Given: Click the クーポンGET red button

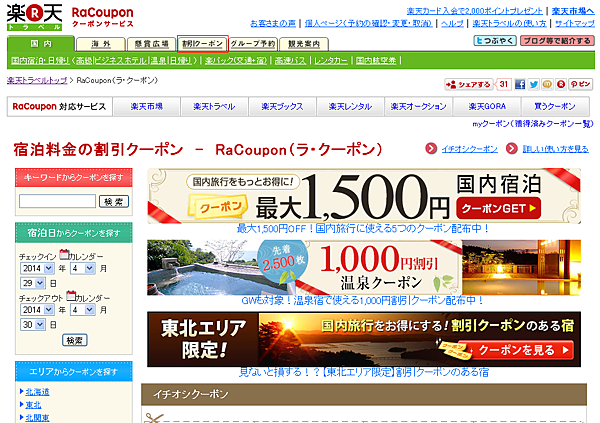Looking at the screenshot, I should coord(499,208).
